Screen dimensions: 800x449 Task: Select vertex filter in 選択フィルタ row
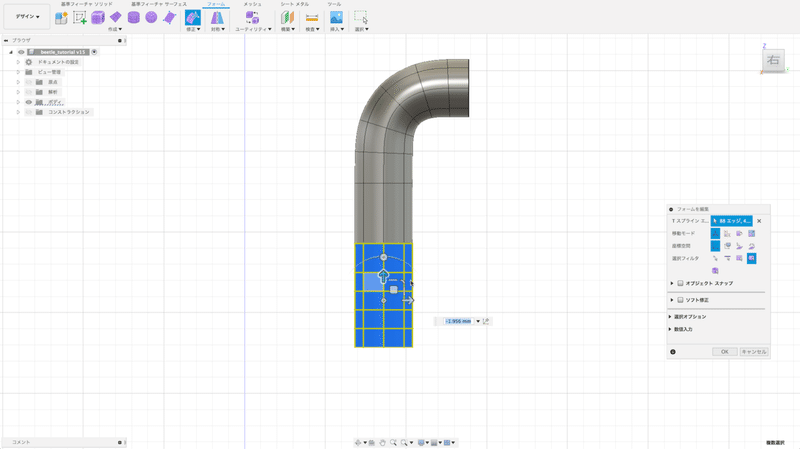(715, 259)
